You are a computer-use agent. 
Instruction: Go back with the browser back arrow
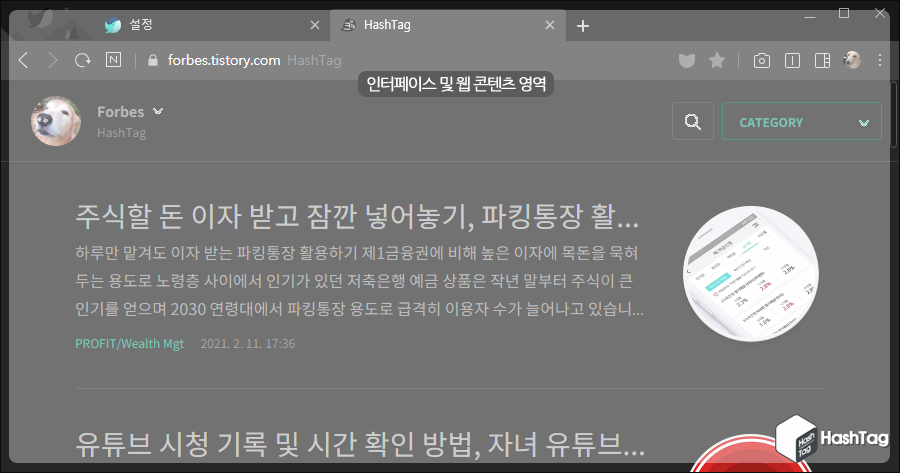coord(24,60)
